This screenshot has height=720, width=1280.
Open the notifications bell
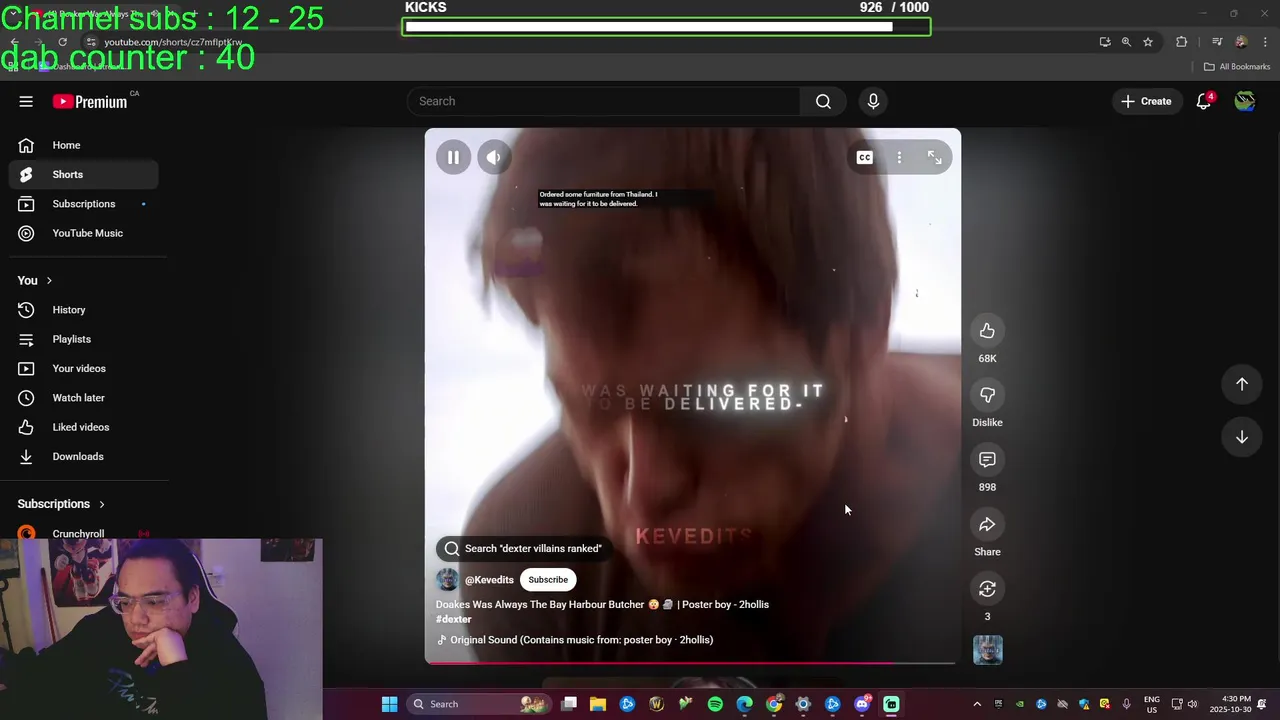1204,101
